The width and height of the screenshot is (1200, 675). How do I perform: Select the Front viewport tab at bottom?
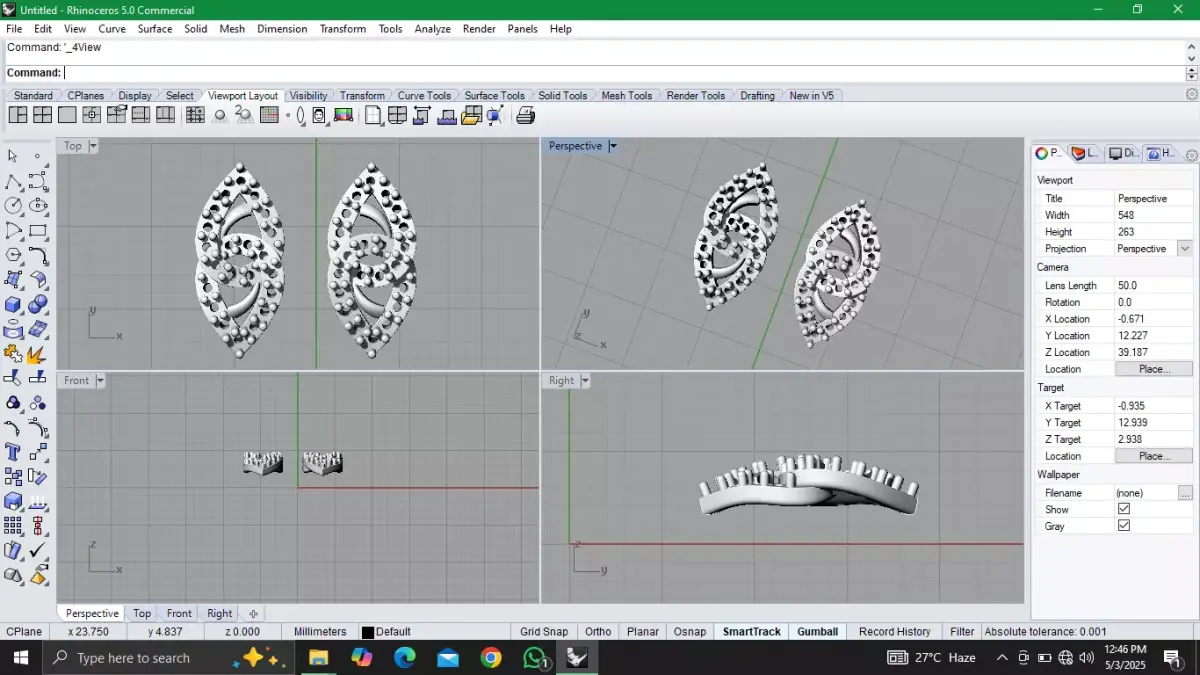tap(179, 614)
